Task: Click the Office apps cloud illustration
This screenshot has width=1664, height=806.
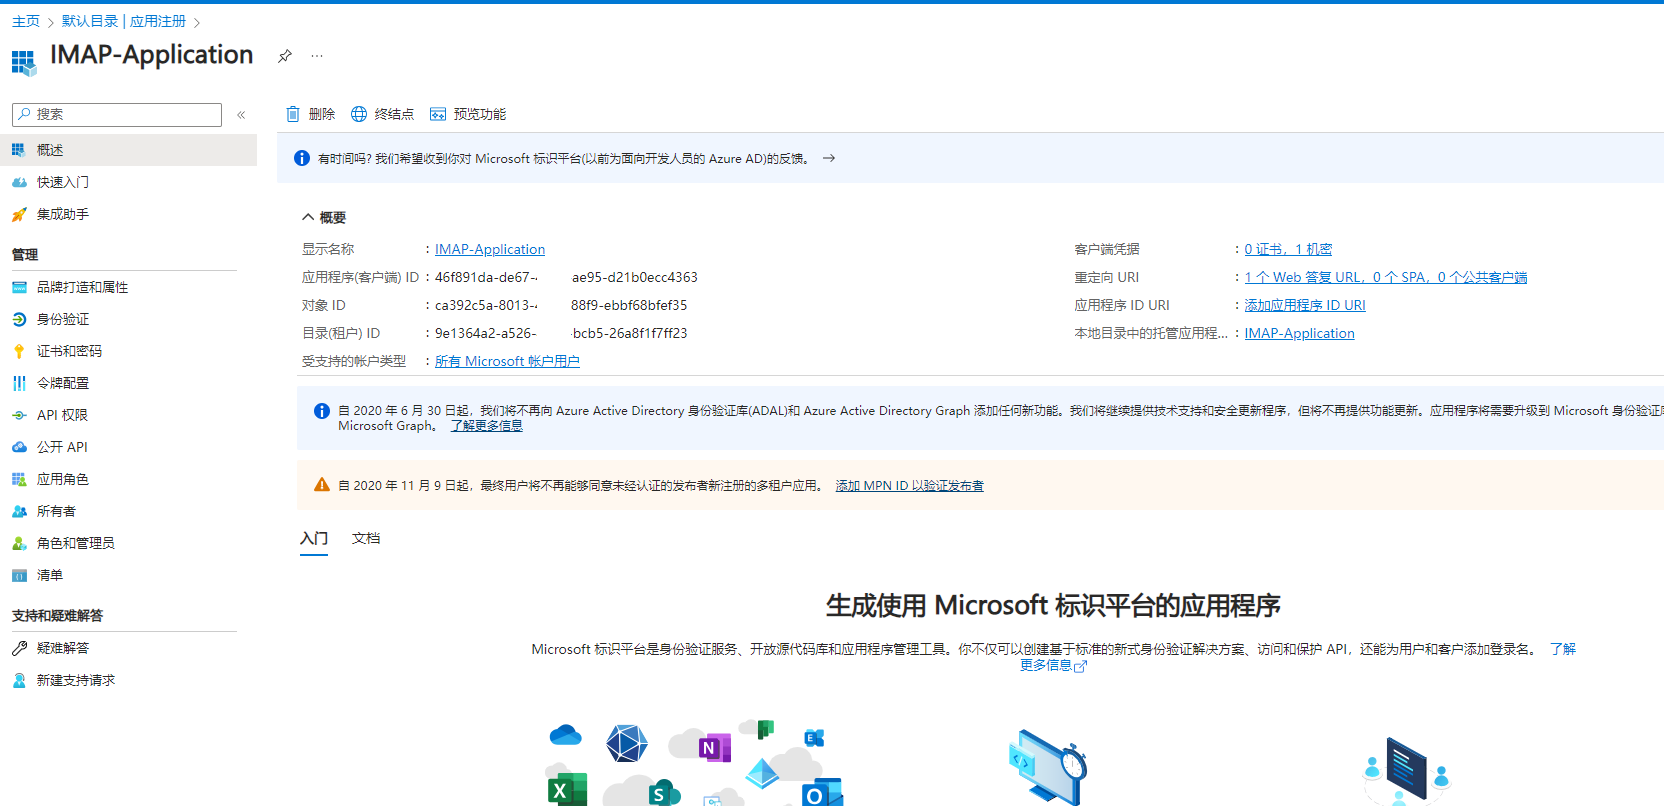Action: point(695,762)
